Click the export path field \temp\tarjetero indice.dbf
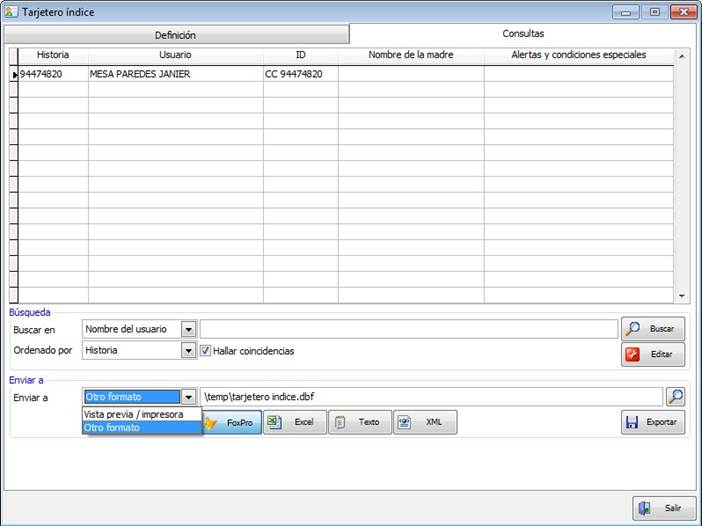 (431, 397)
